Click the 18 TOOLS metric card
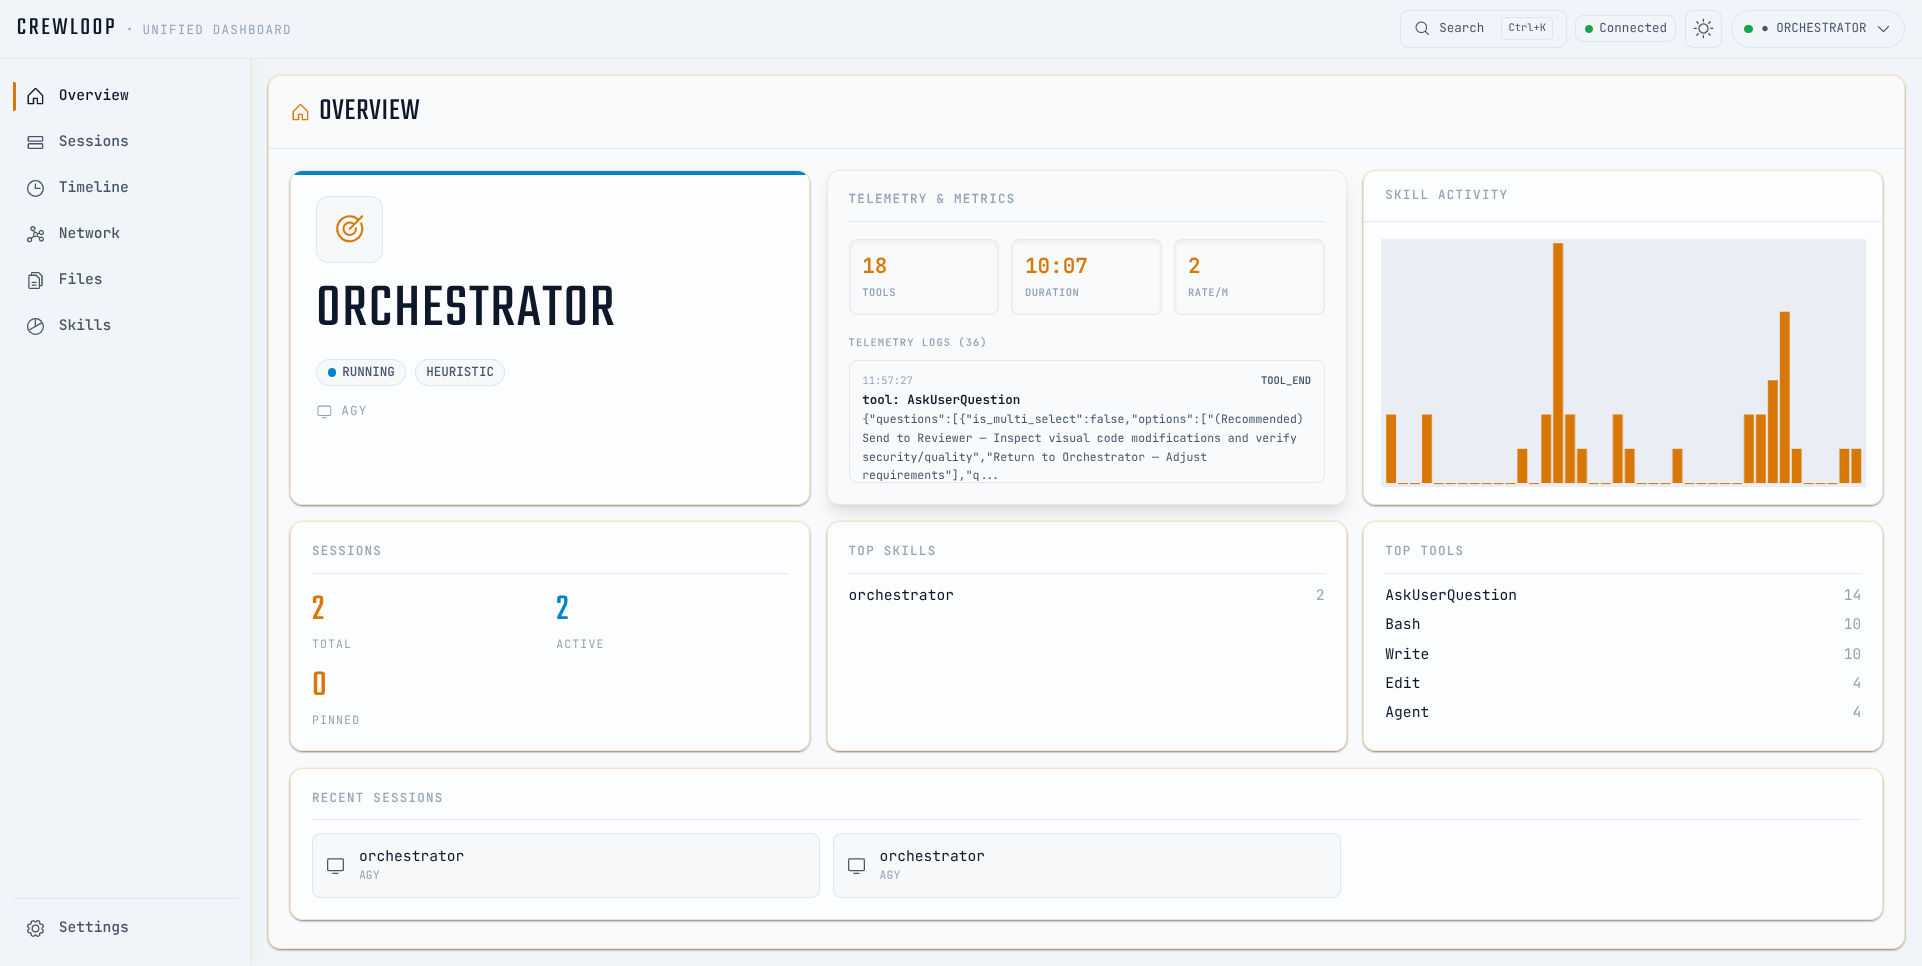 click(924, 277)
